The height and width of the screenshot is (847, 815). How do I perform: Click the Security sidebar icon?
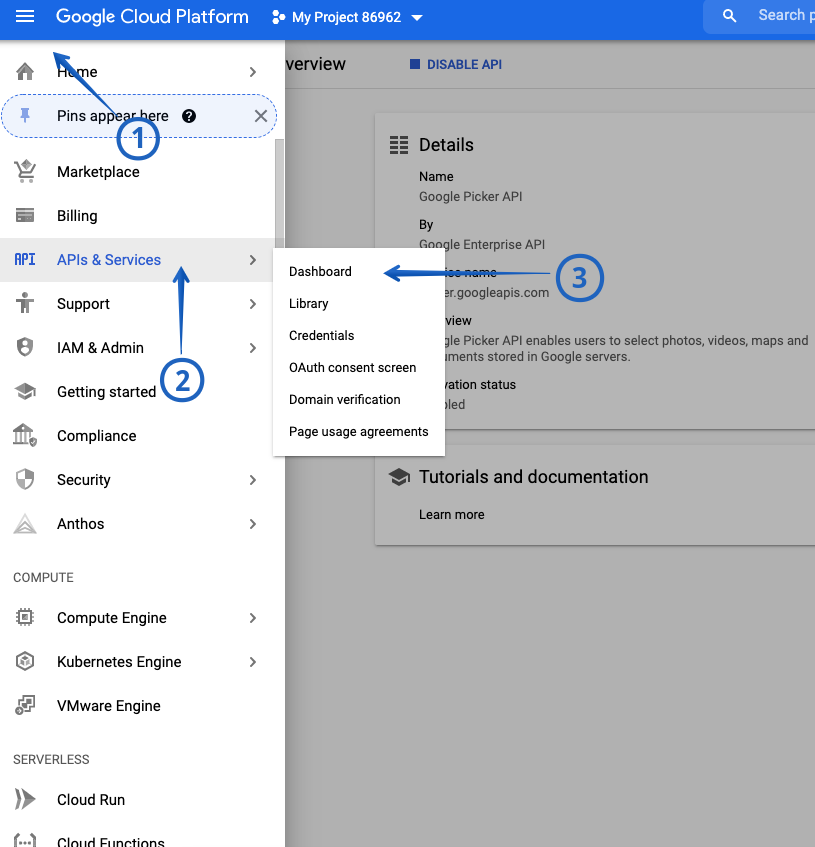coord(25,479)
